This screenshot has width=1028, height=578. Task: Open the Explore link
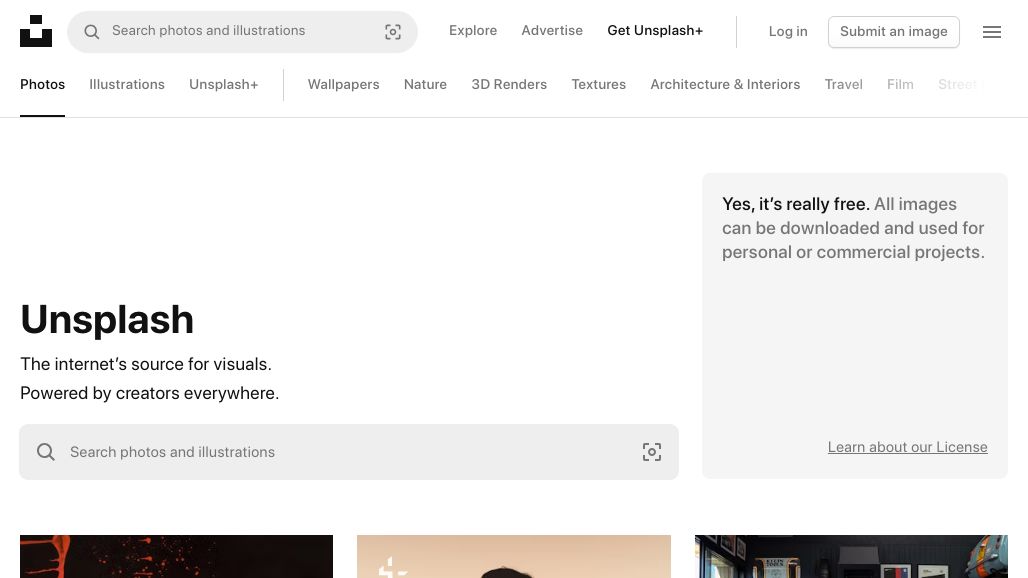(x=473, y=31)
